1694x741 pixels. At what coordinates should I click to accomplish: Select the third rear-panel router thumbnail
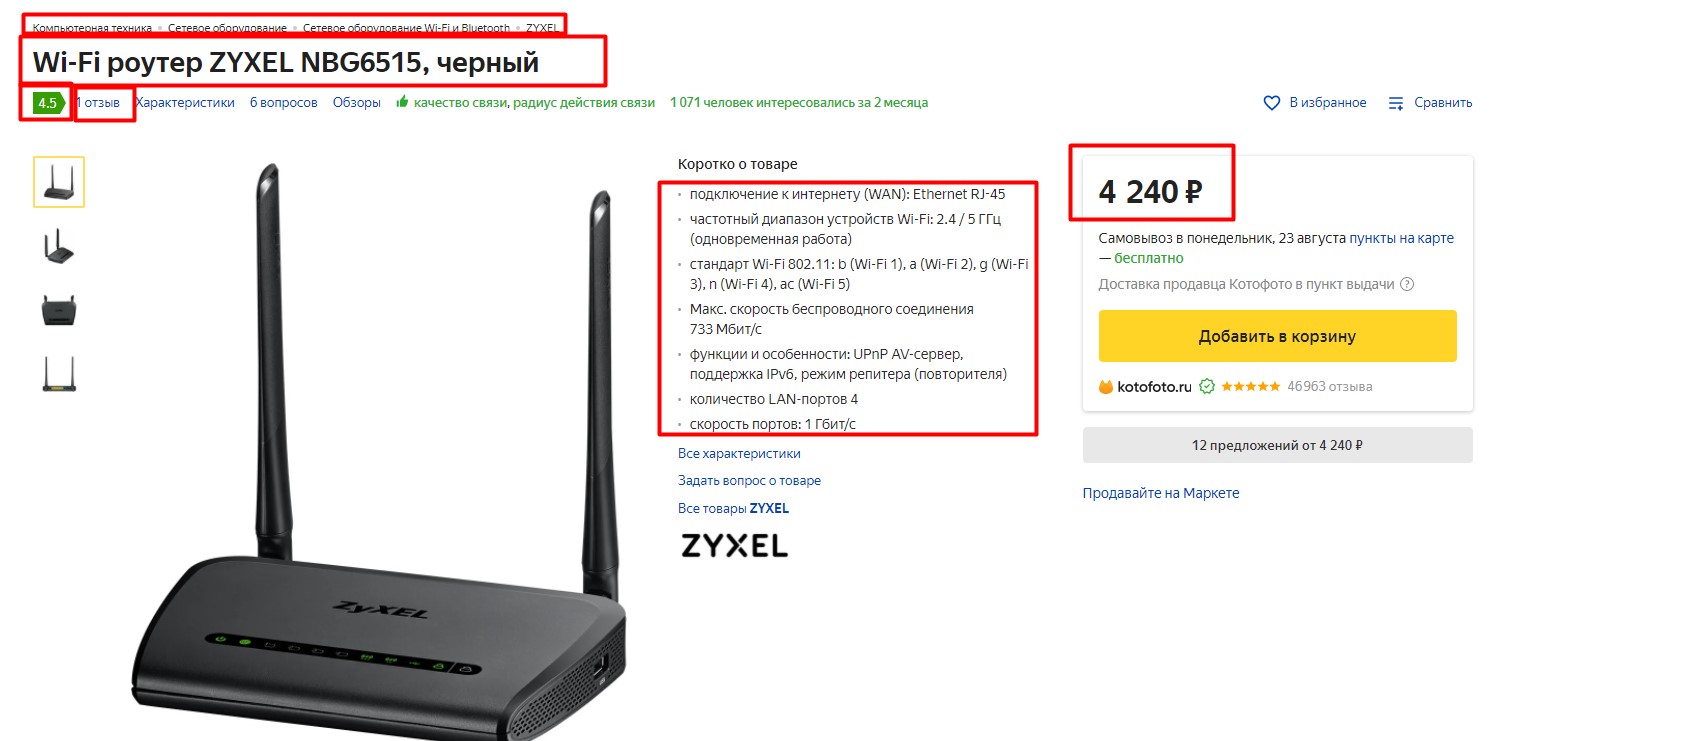click(x=59, y=310)
